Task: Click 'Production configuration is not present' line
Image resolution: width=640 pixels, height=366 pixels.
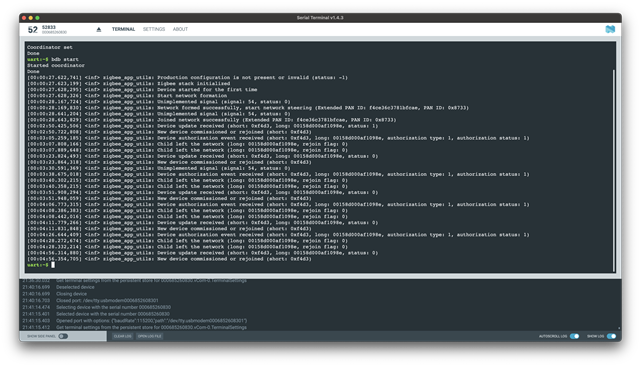Action: pos(187,78)
